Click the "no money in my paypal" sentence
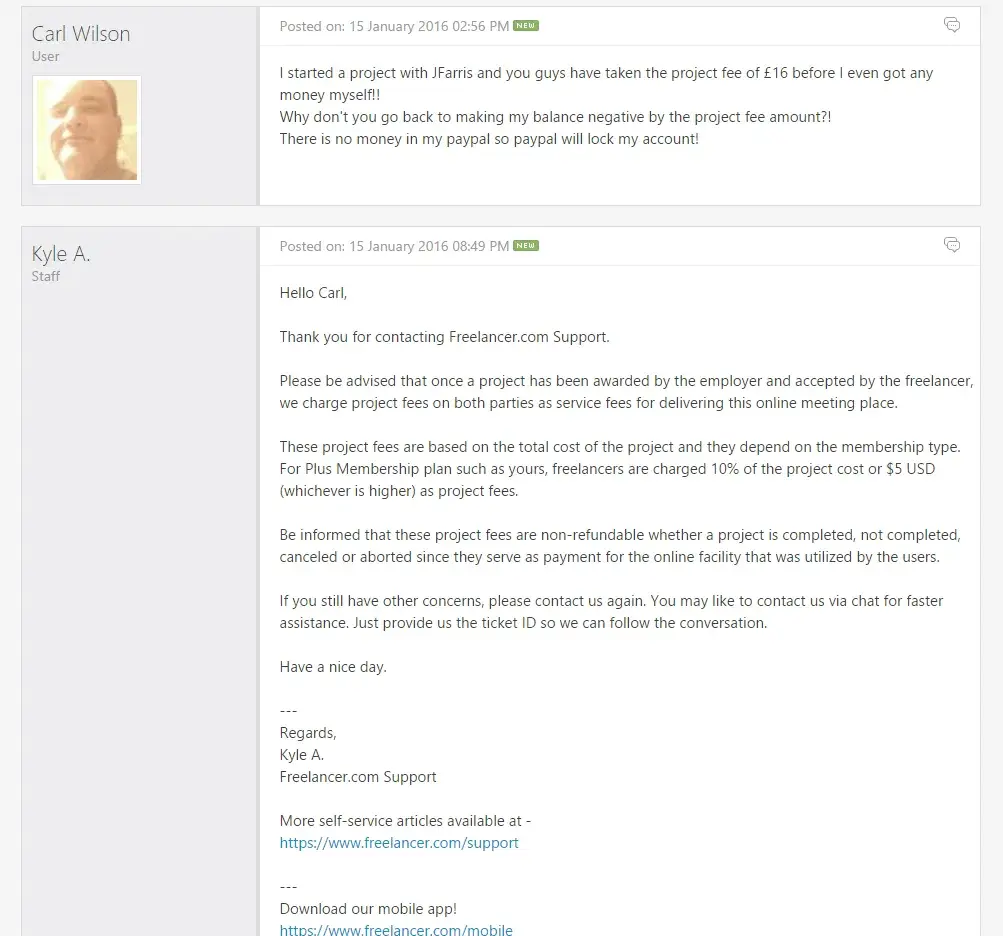 pos(489,139)
